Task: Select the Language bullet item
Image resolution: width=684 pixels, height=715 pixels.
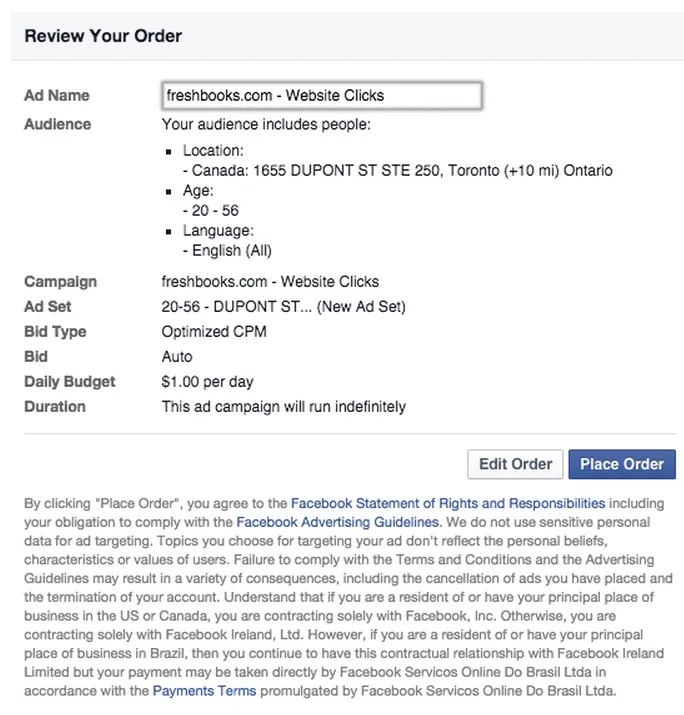Action: (x=217, y=231)
